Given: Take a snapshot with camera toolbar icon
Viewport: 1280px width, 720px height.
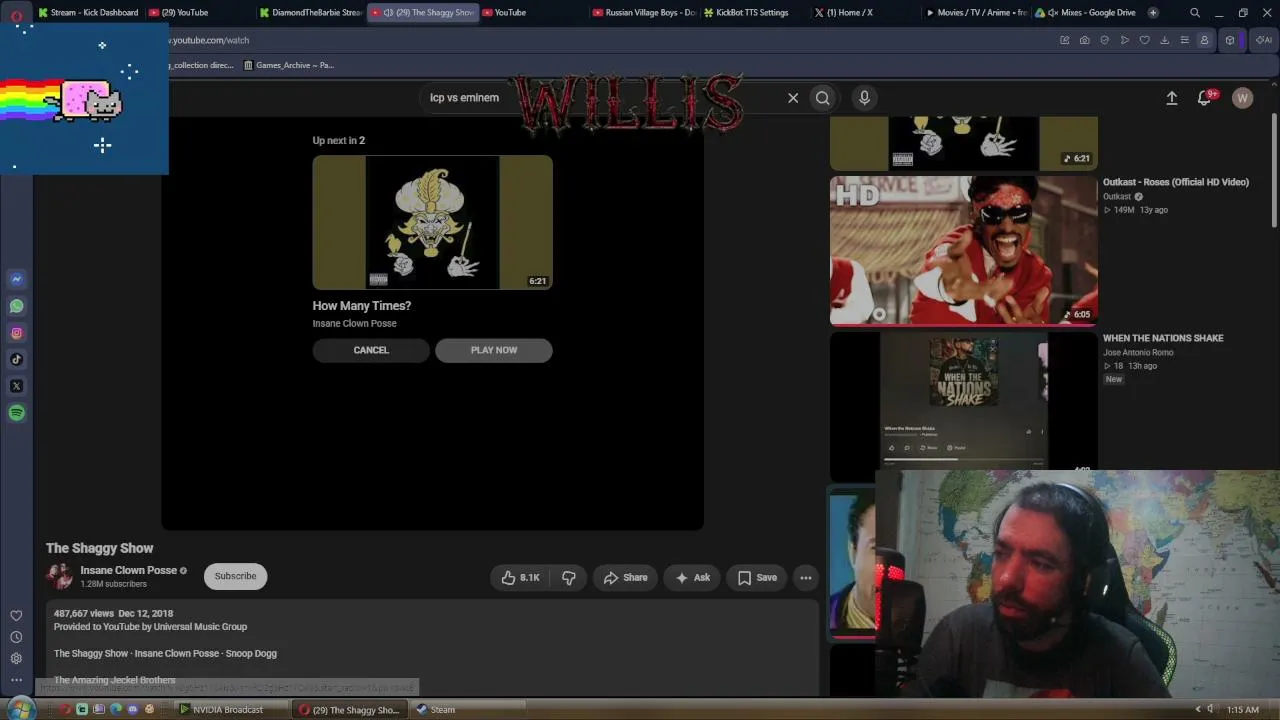Looking at the screenshot, I should pos(1085,40).
